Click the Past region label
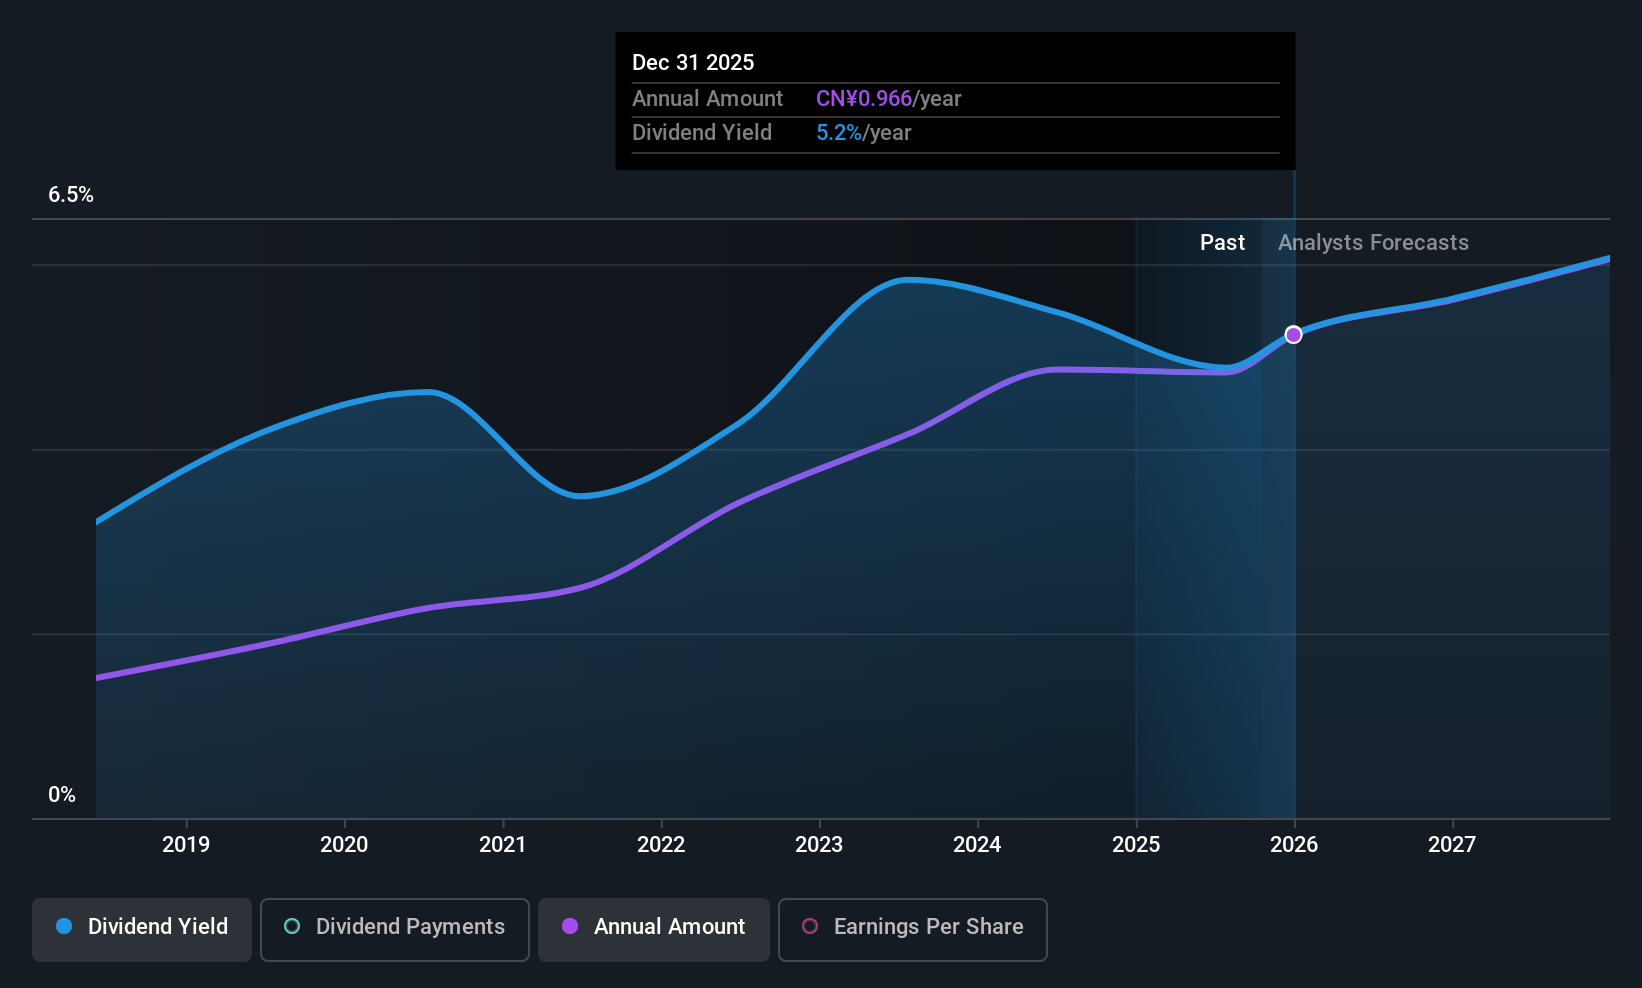Image resolution: width=1642 pixels, height=988 pixels. tap(1222, 243)
